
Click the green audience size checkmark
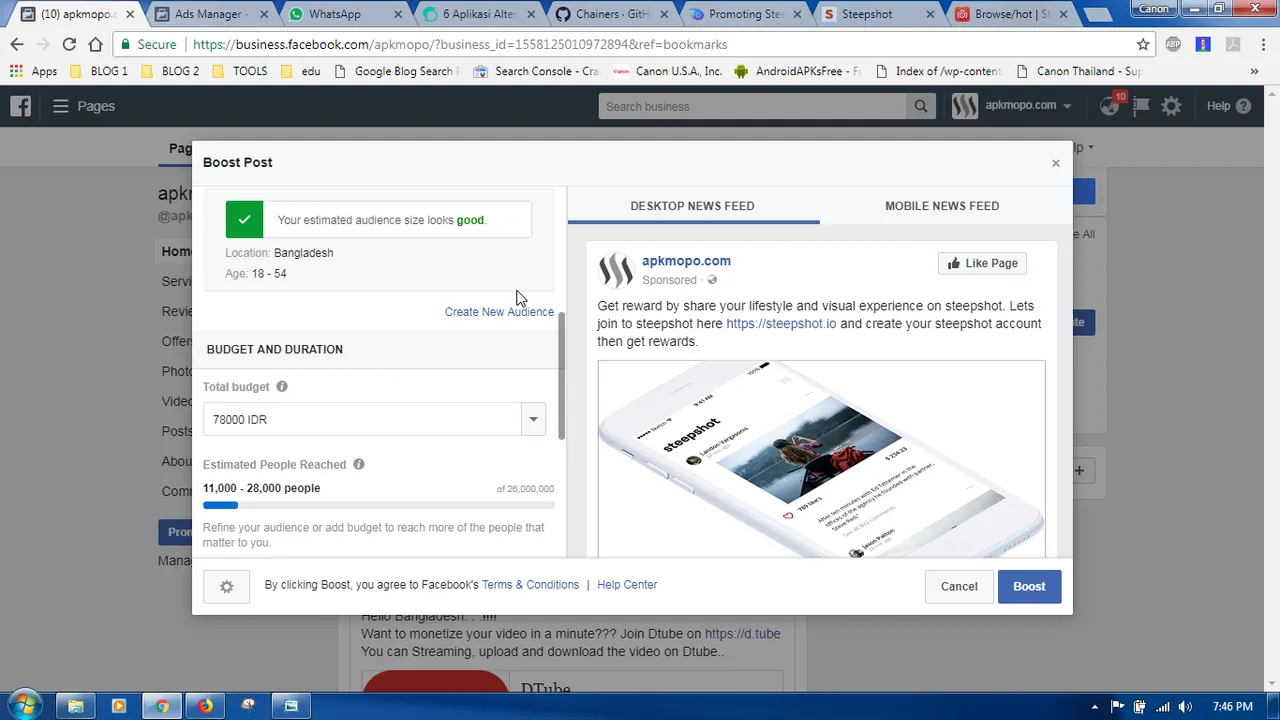244,220
